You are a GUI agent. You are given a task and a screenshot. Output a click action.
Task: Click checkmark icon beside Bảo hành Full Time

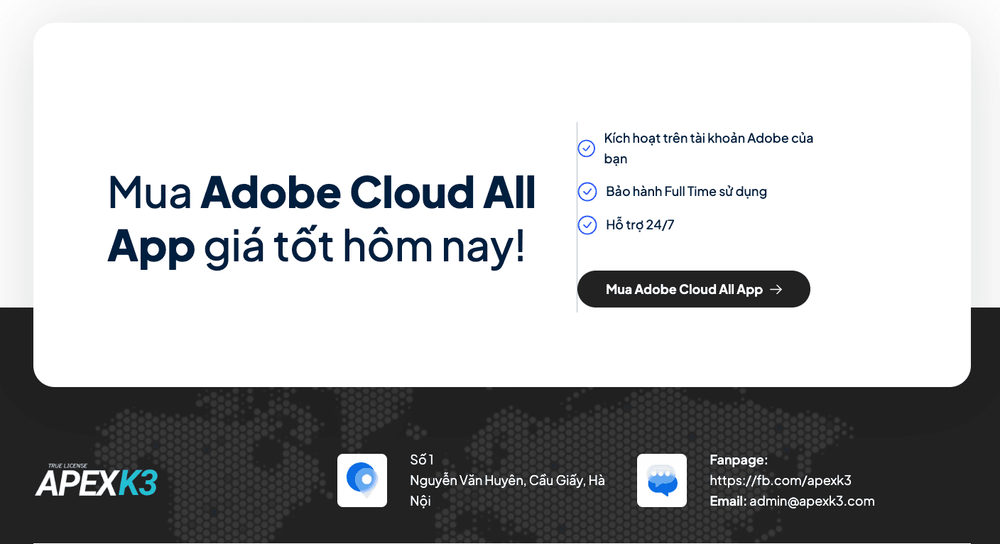[x=587, y=191]
